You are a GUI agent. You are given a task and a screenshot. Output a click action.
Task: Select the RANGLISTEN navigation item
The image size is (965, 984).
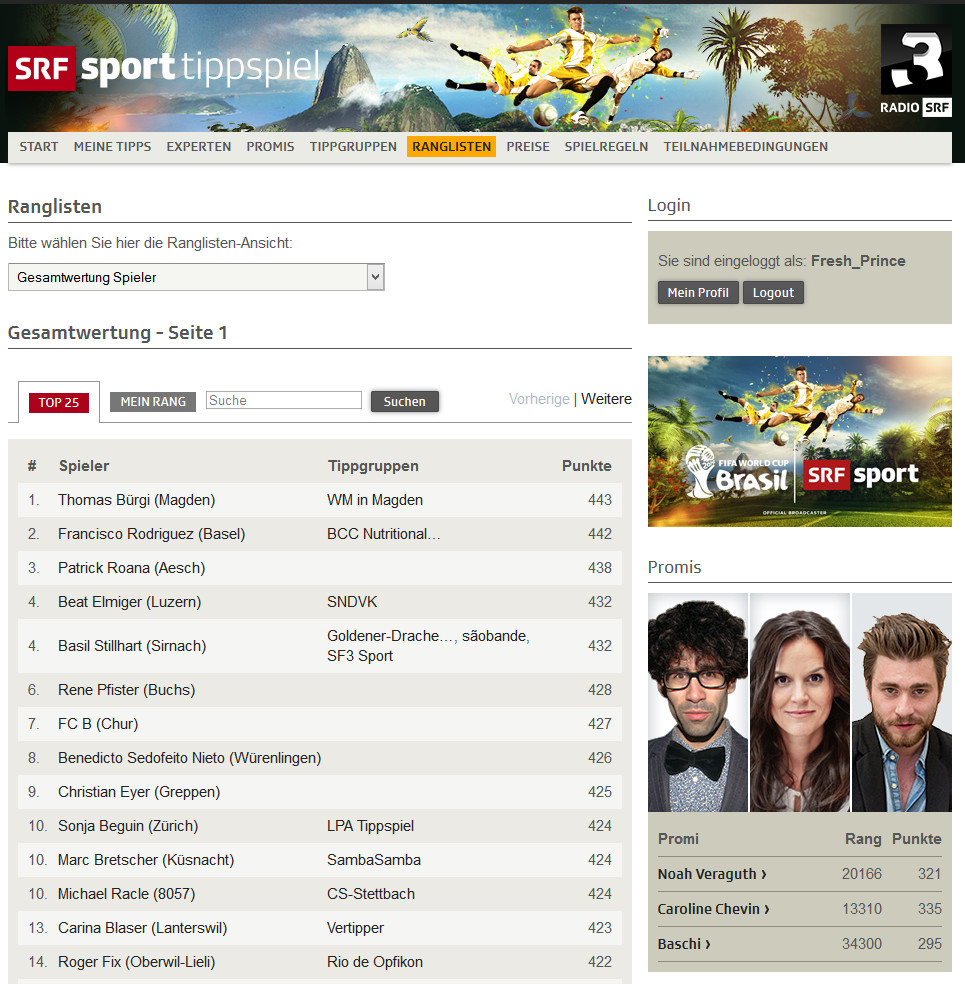pos(452,147)
